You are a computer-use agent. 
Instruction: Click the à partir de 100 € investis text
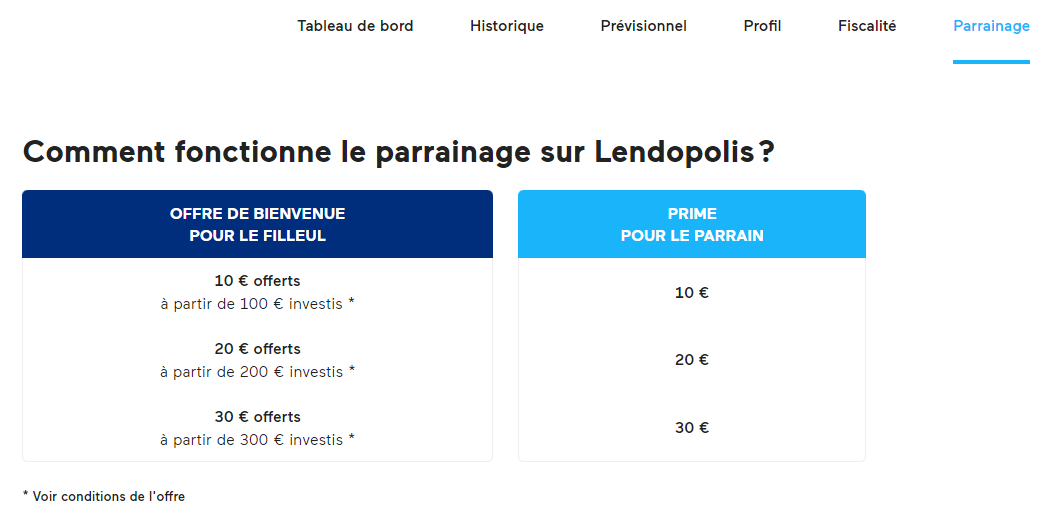[x=258, y=304]
